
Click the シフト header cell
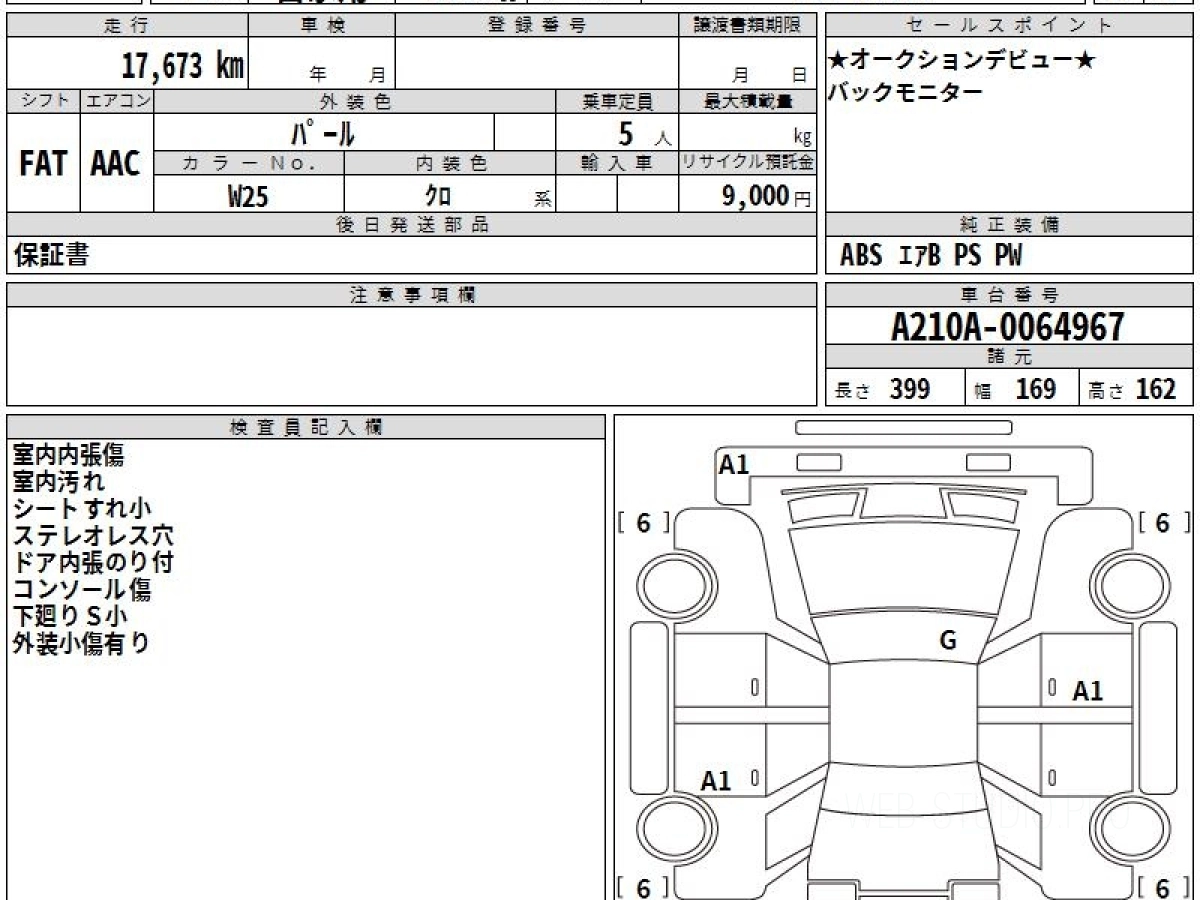pyautogui.click(x=44, y=101)
